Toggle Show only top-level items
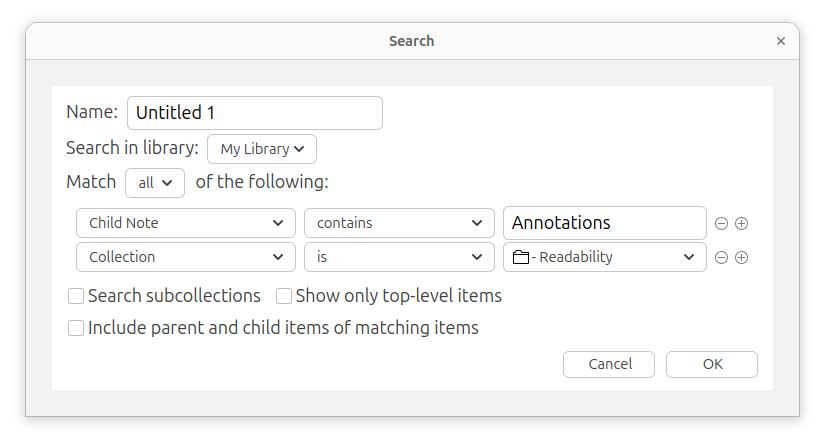The image size is (825, 445). [284, 296]
